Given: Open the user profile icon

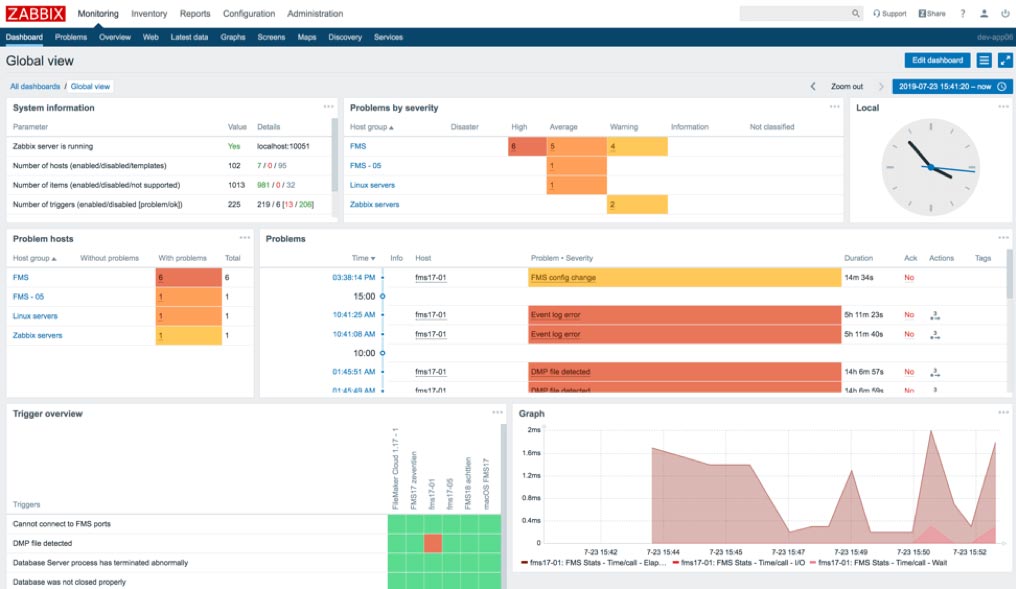Looking at the screenshot, I should (984, 14).
